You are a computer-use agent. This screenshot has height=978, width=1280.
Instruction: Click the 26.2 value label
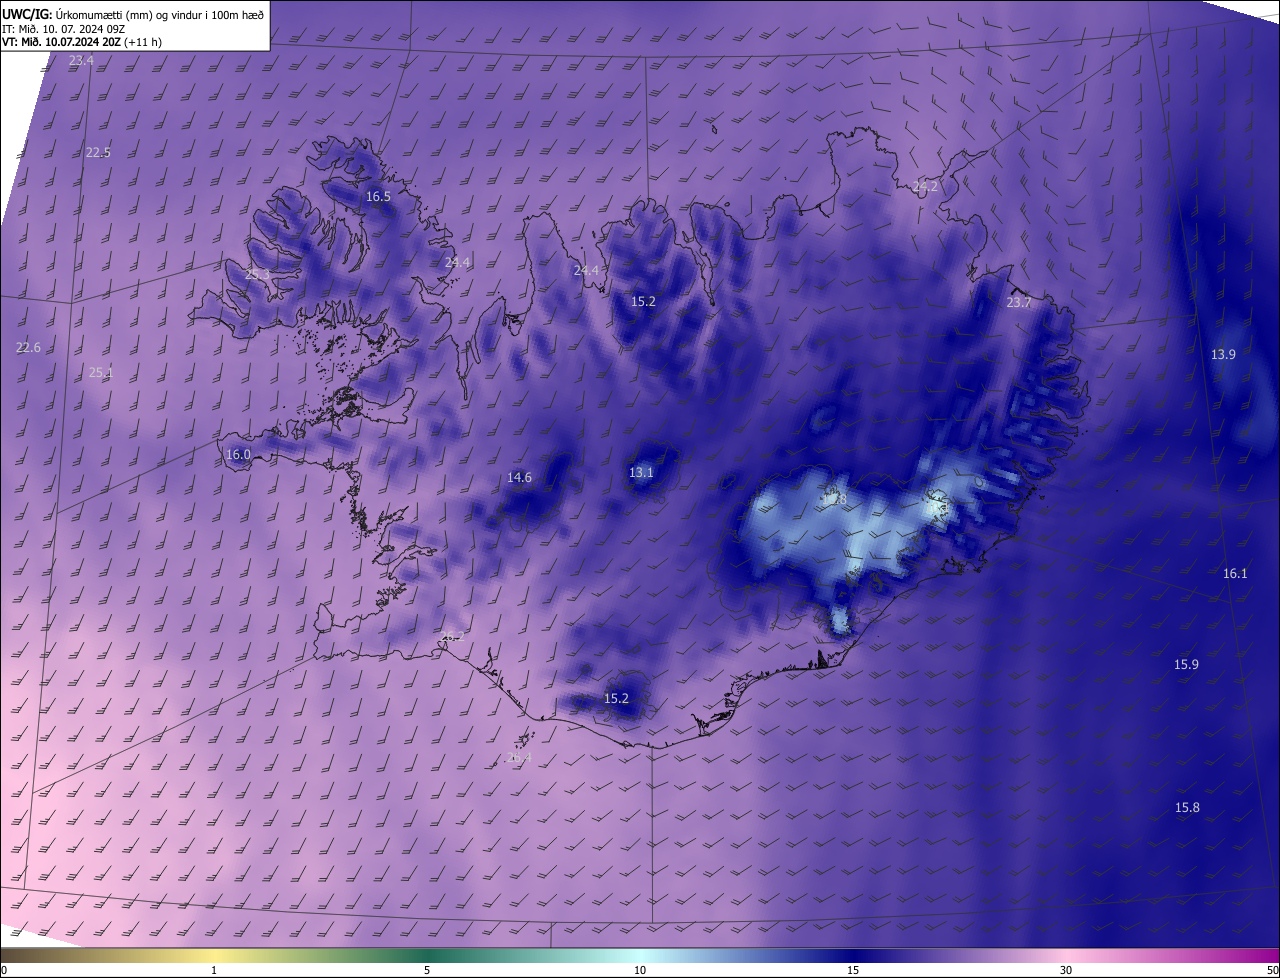coord(452,636)
